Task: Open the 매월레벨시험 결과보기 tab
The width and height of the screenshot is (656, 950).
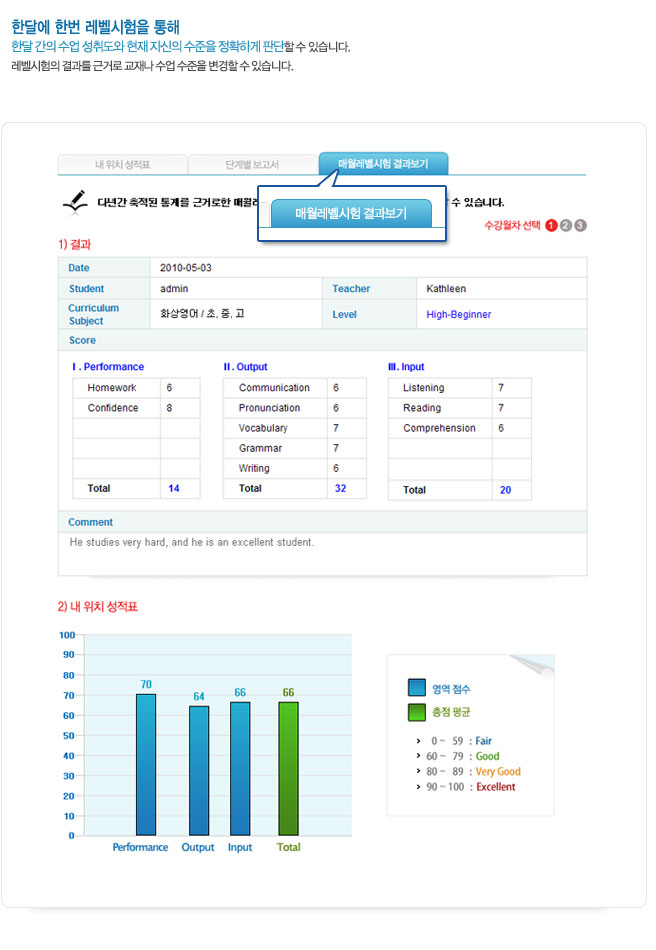Action: [383, 164]
